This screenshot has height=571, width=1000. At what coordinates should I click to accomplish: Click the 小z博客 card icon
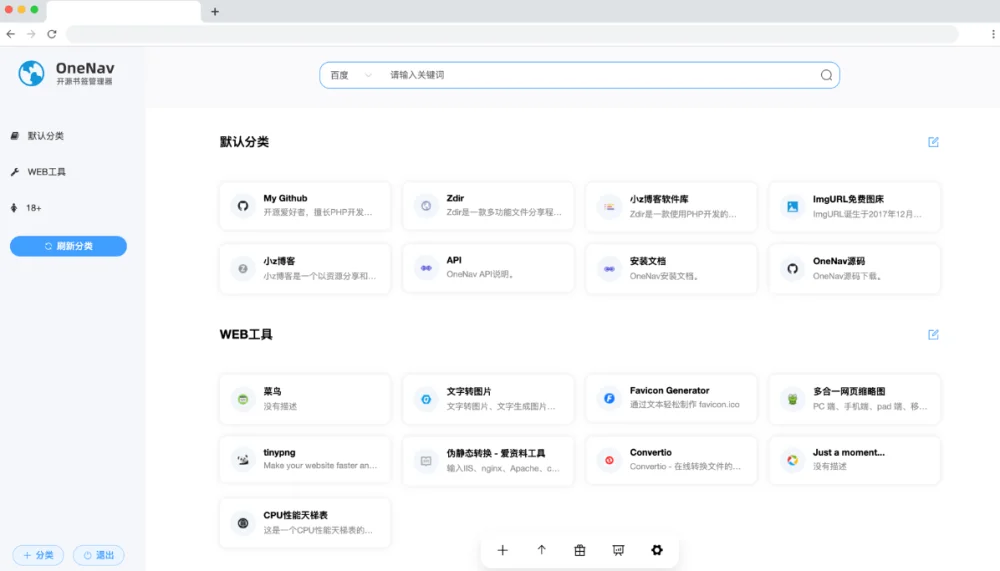click(x=243, y=269)
